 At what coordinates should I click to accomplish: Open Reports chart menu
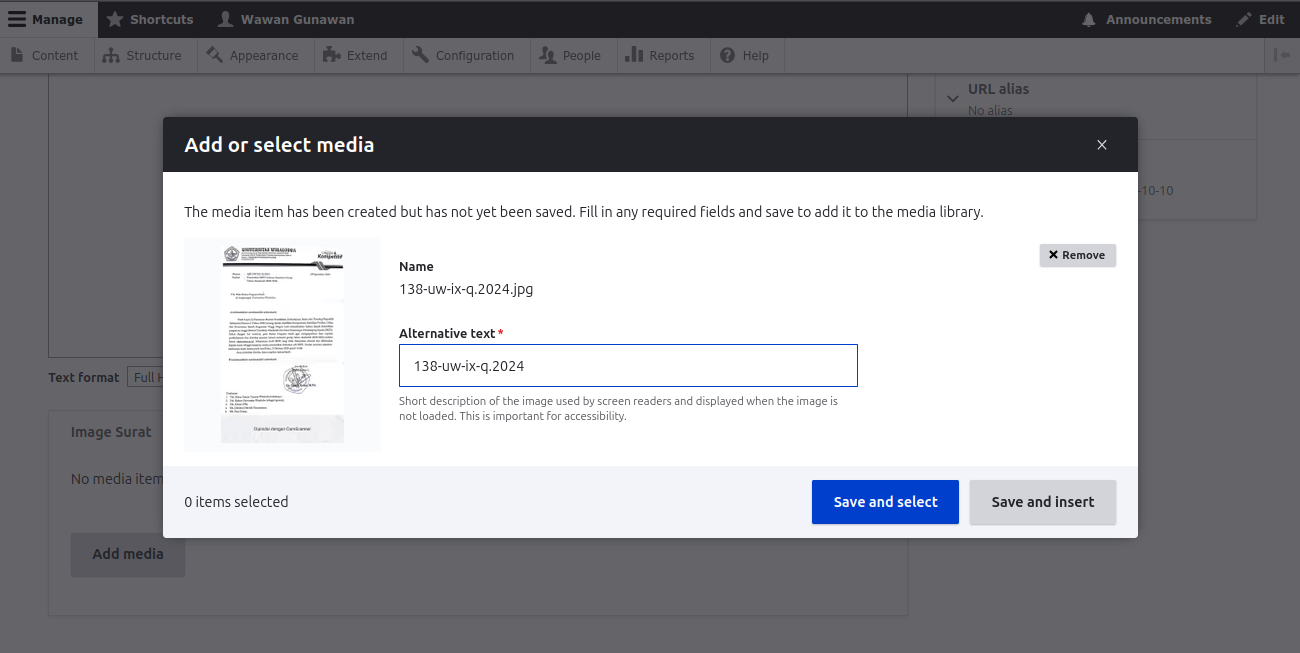click(x=661, y=55)
